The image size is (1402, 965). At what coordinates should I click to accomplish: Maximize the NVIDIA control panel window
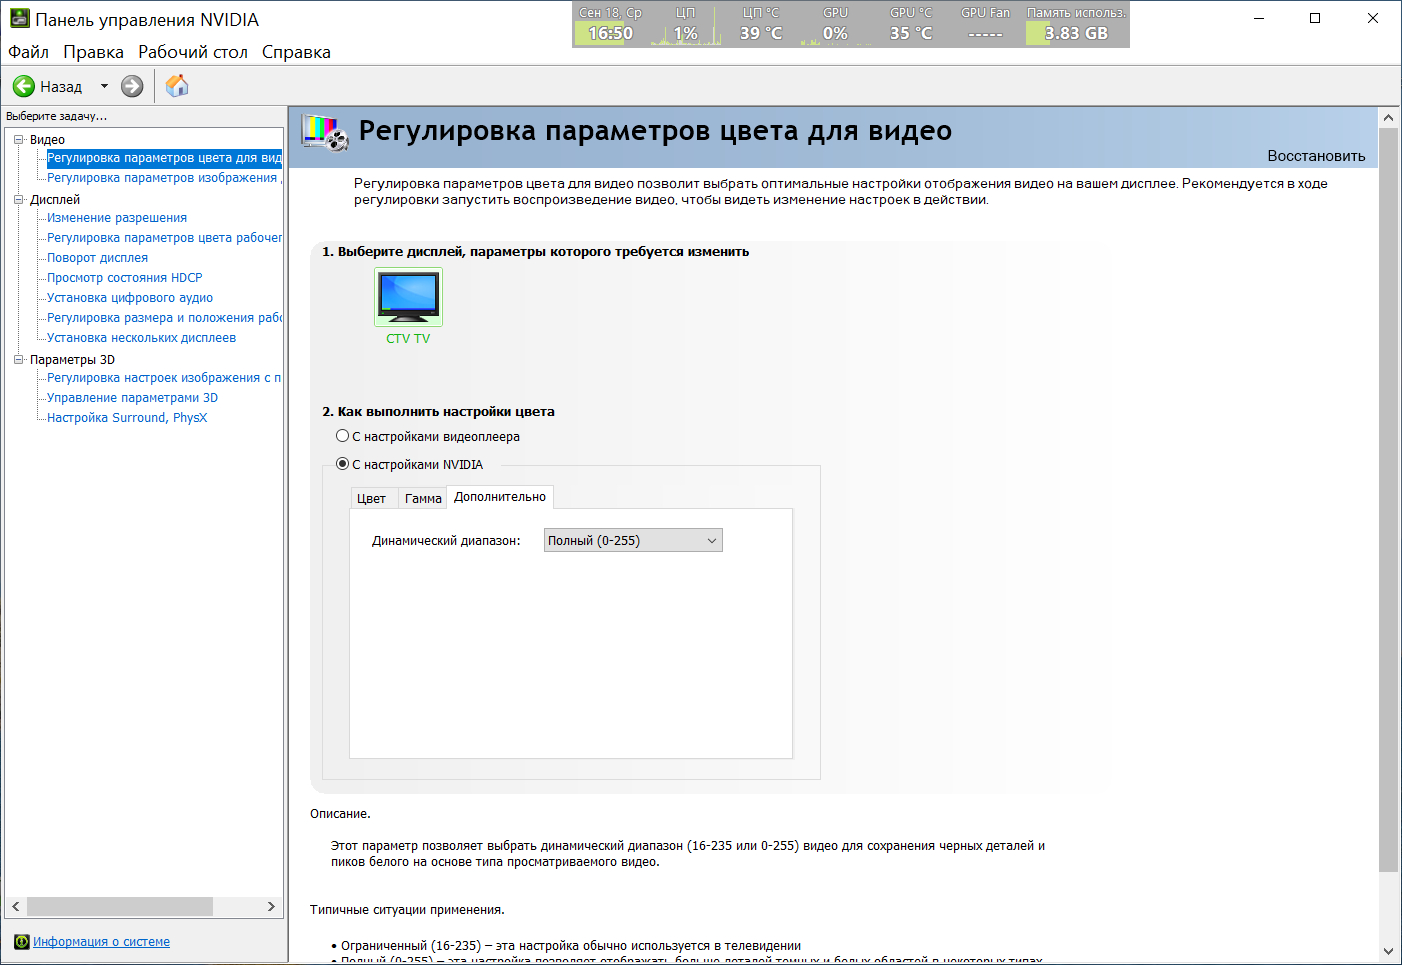tap(1315, 18)
